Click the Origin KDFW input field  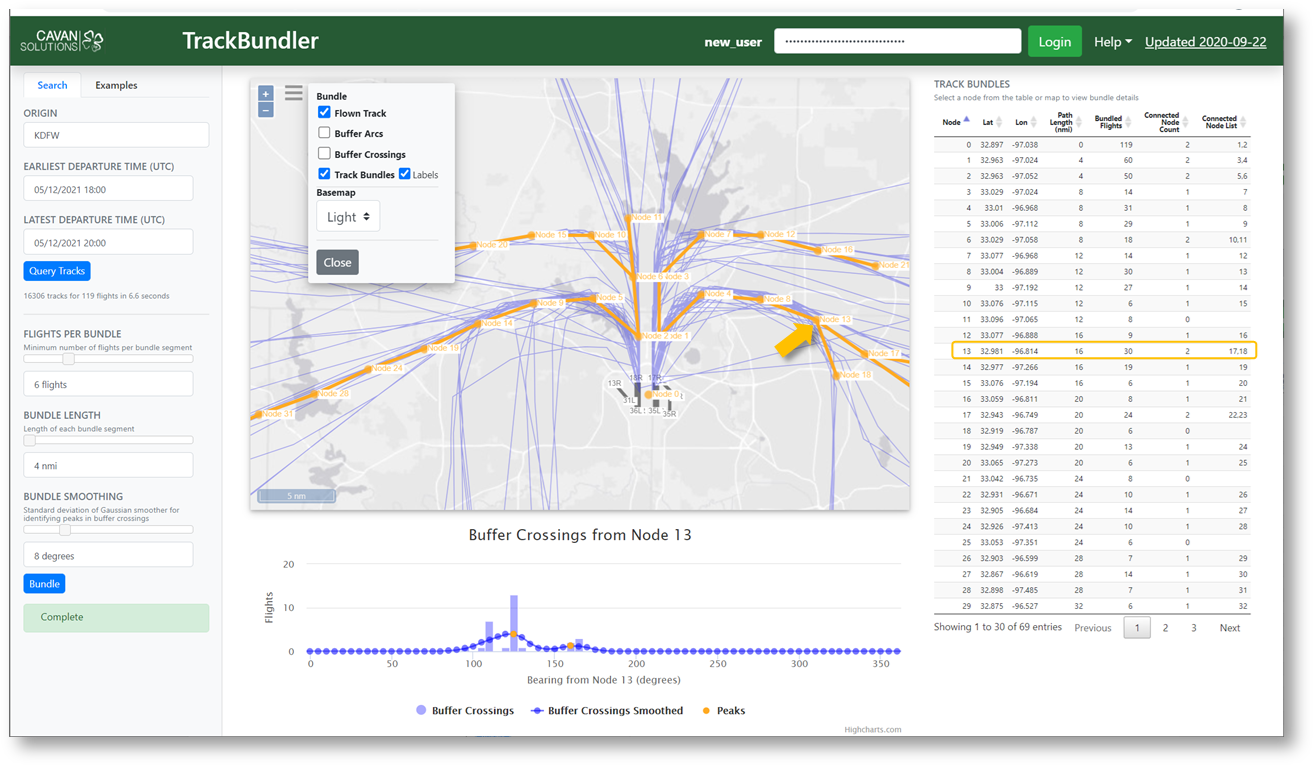116,135
